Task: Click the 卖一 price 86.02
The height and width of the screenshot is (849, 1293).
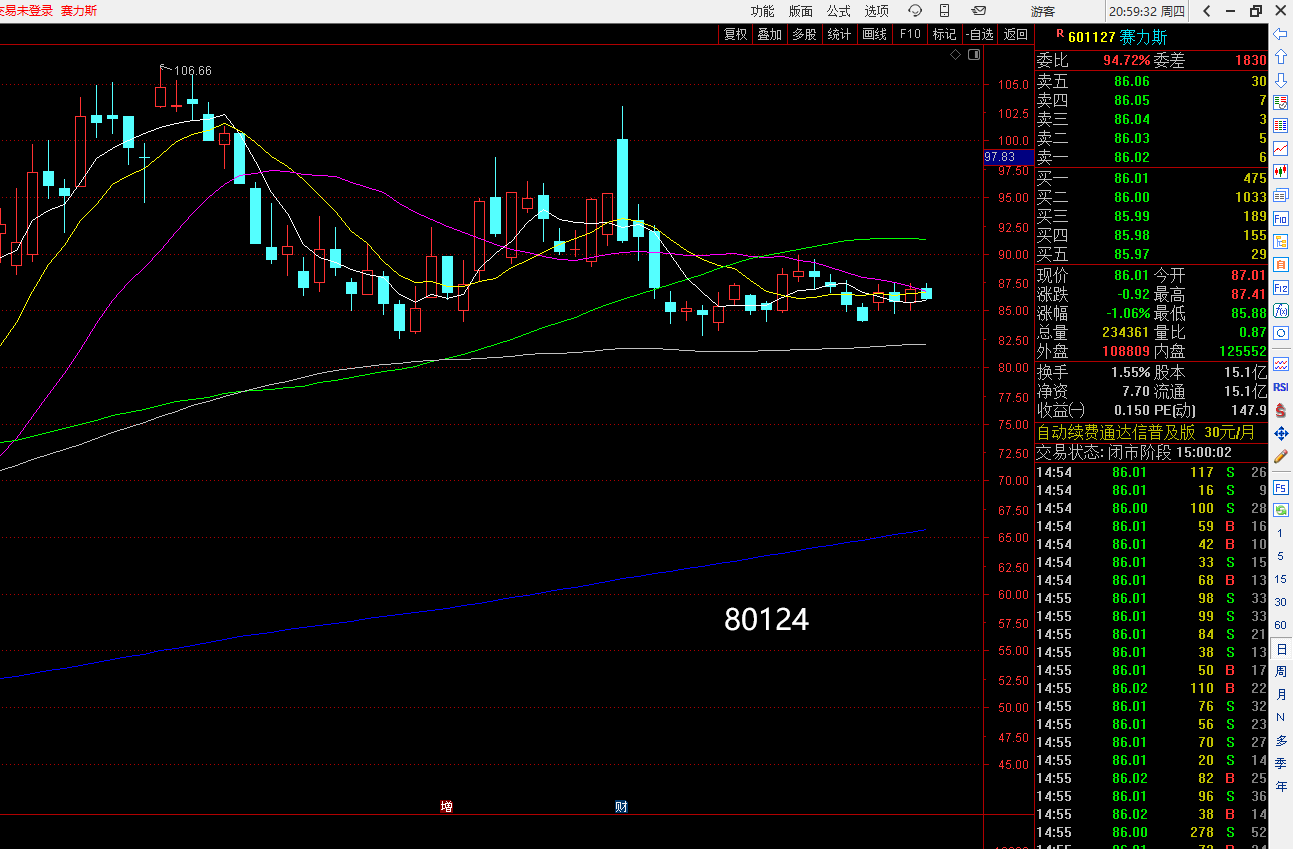Action: tap(1131, 157)
